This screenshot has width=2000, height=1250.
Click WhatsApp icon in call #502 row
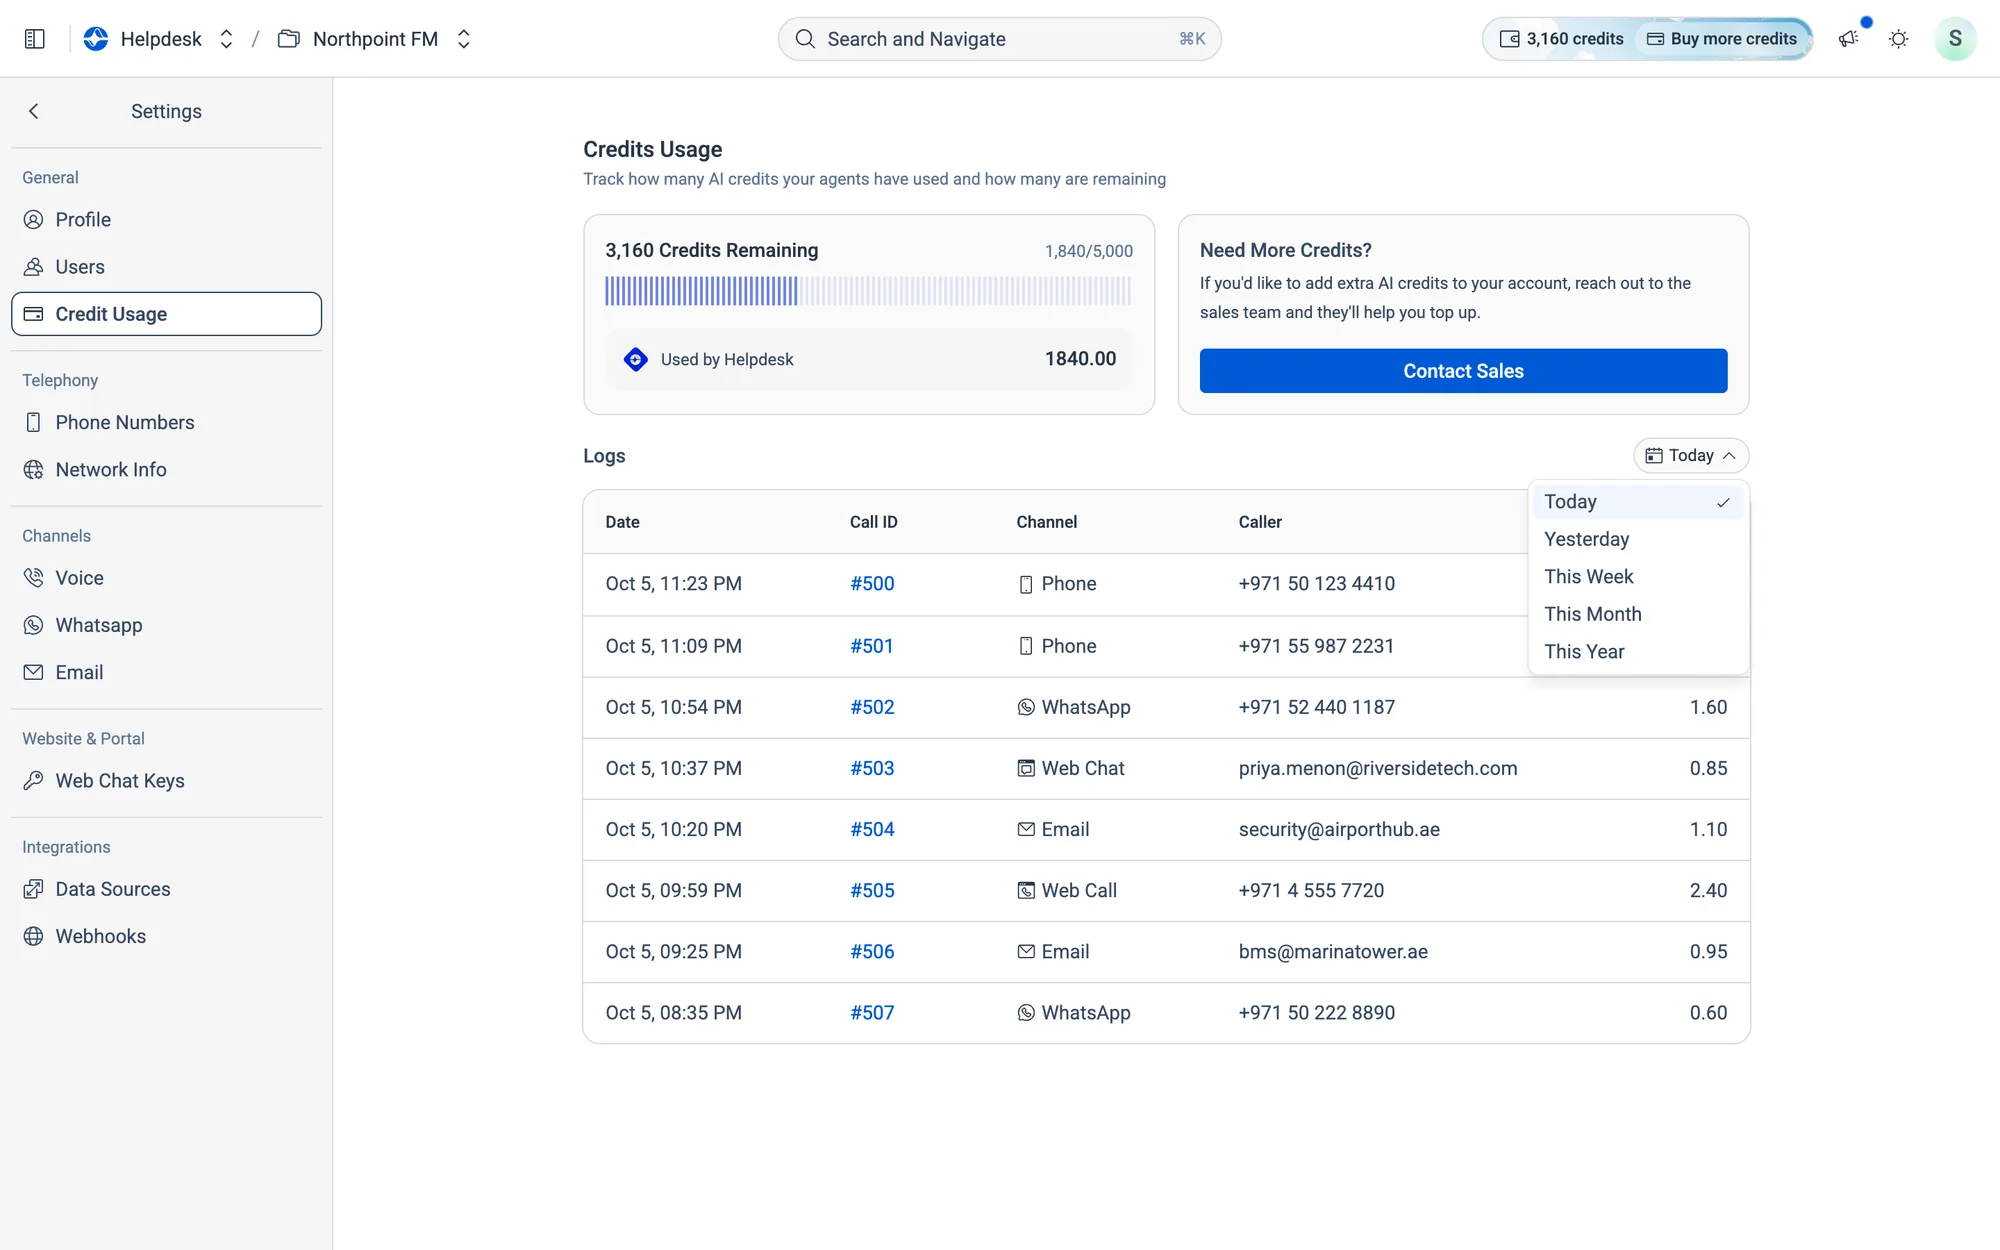pos(1026,707)
